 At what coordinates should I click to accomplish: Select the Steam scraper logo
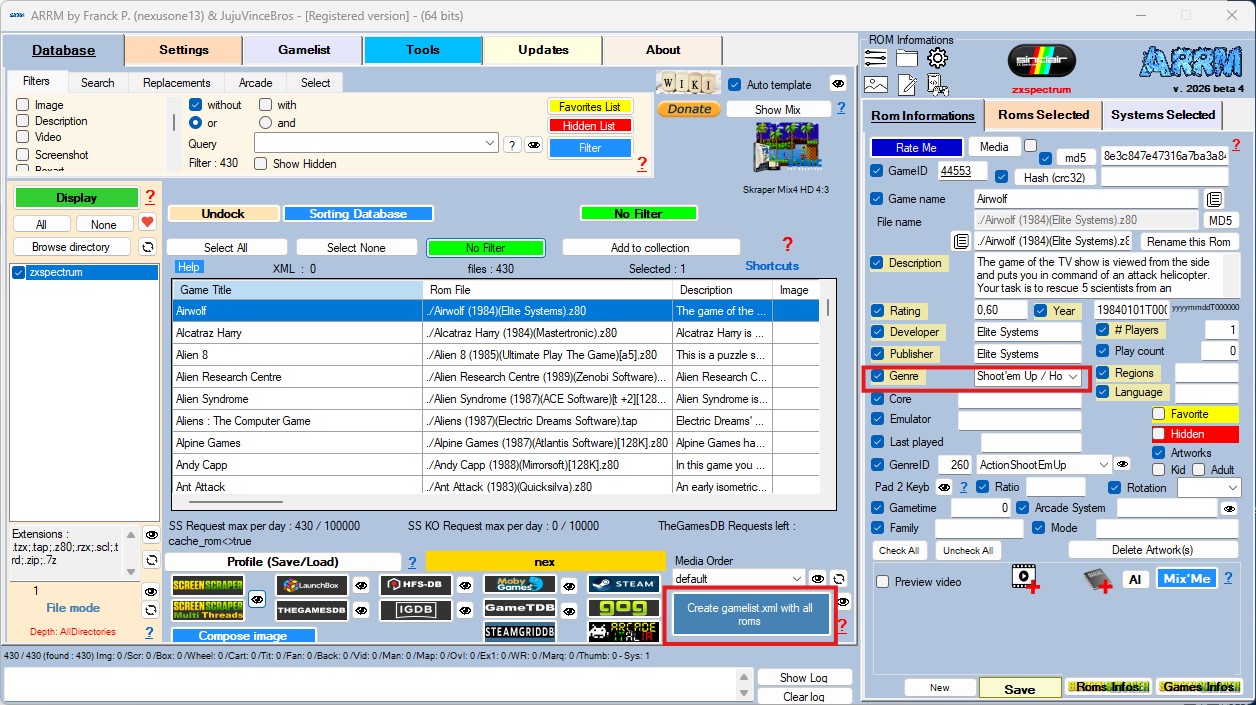pyautogui.click(x=623, y=584)
